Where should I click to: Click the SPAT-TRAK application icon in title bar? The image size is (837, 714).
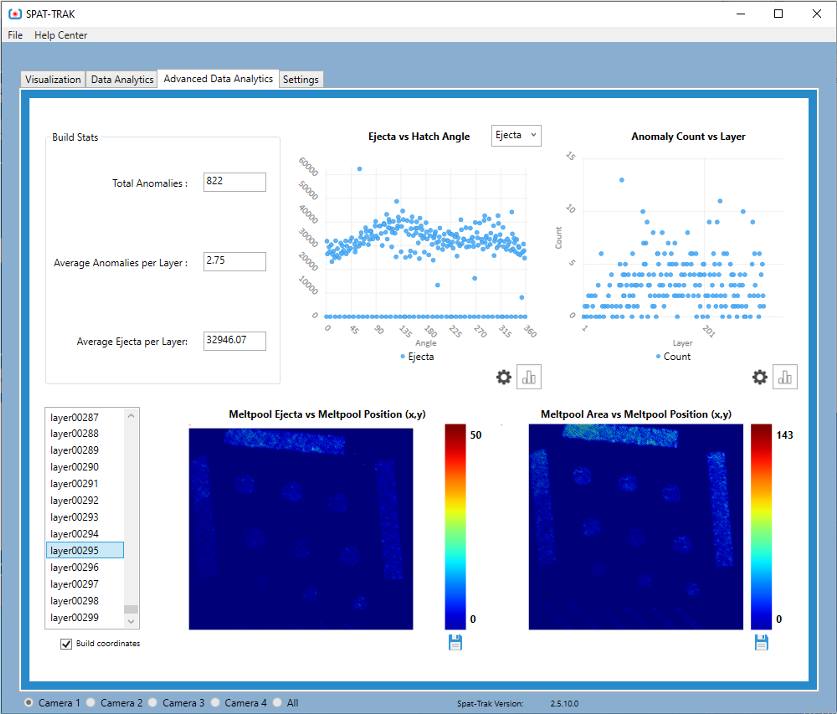click(15, 14)
